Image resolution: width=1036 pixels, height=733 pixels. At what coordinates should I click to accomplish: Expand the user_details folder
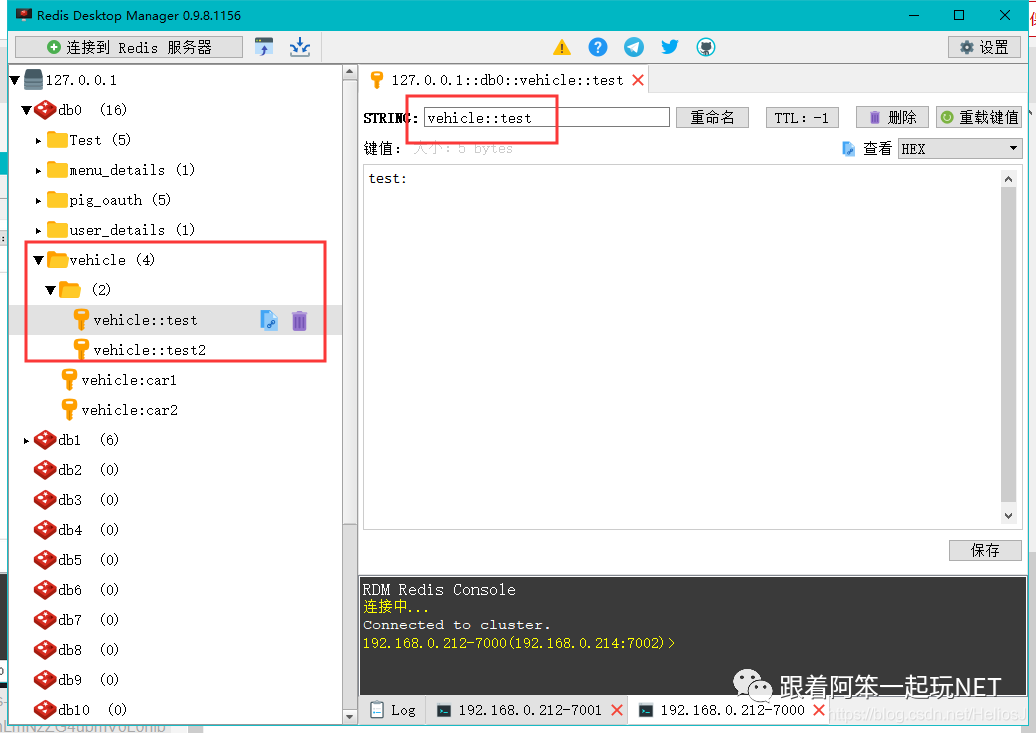[38, 231]
